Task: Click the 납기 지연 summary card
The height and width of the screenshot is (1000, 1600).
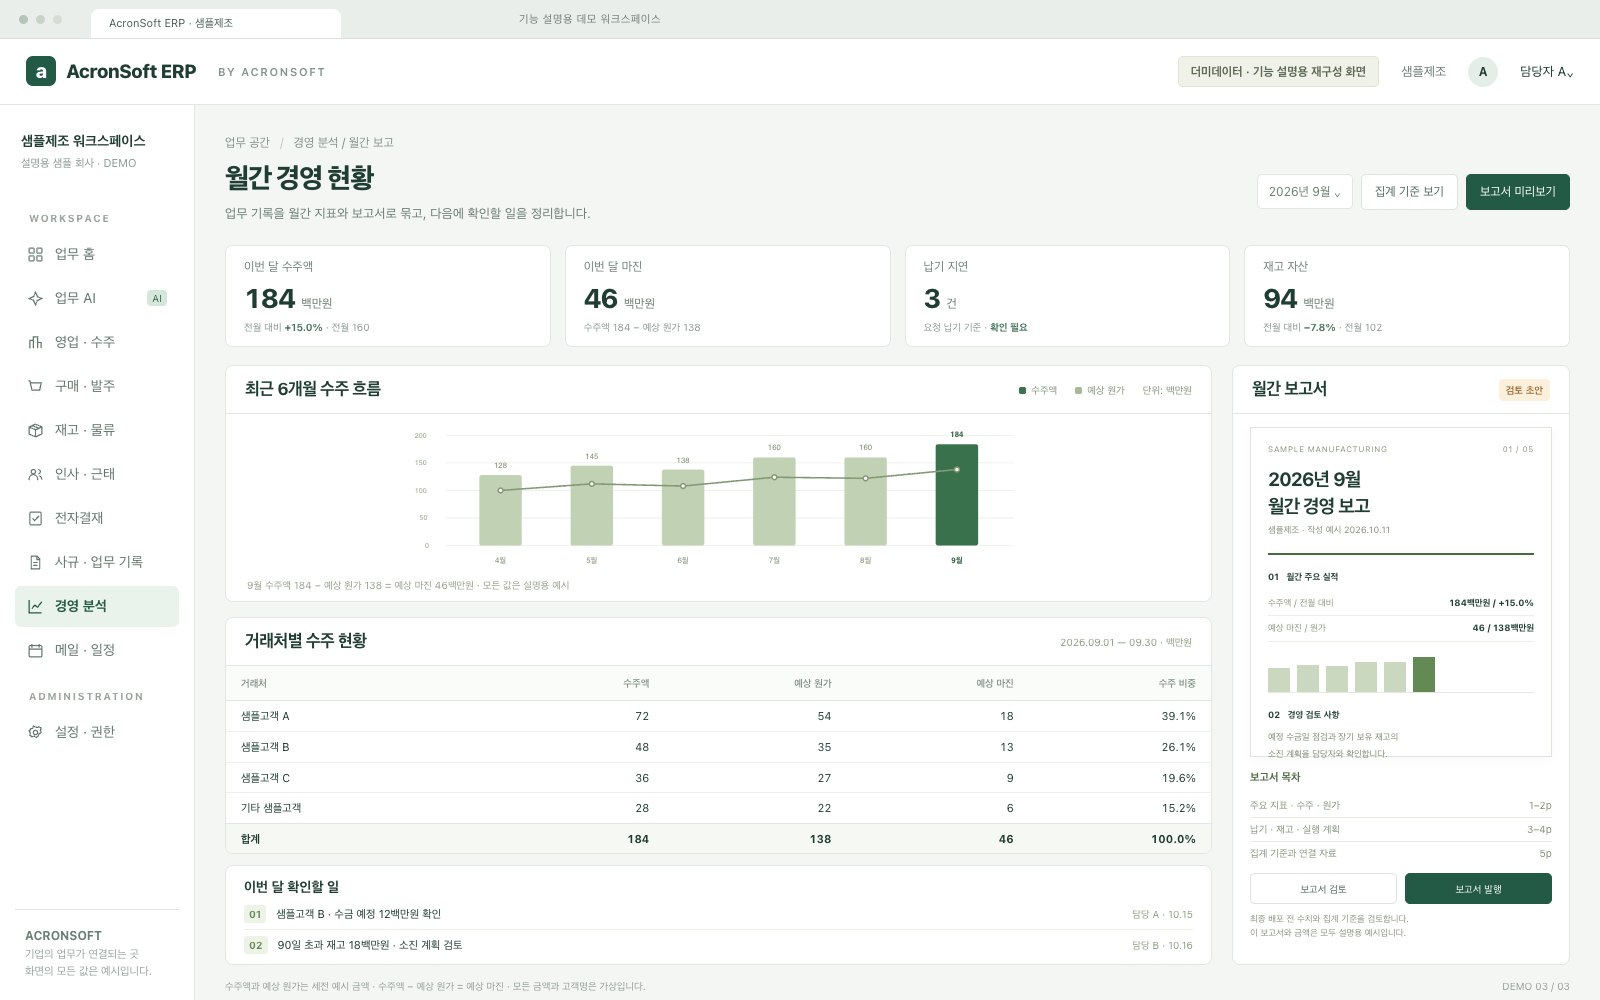Action: pyautogui.click(x=1067, y=296)
